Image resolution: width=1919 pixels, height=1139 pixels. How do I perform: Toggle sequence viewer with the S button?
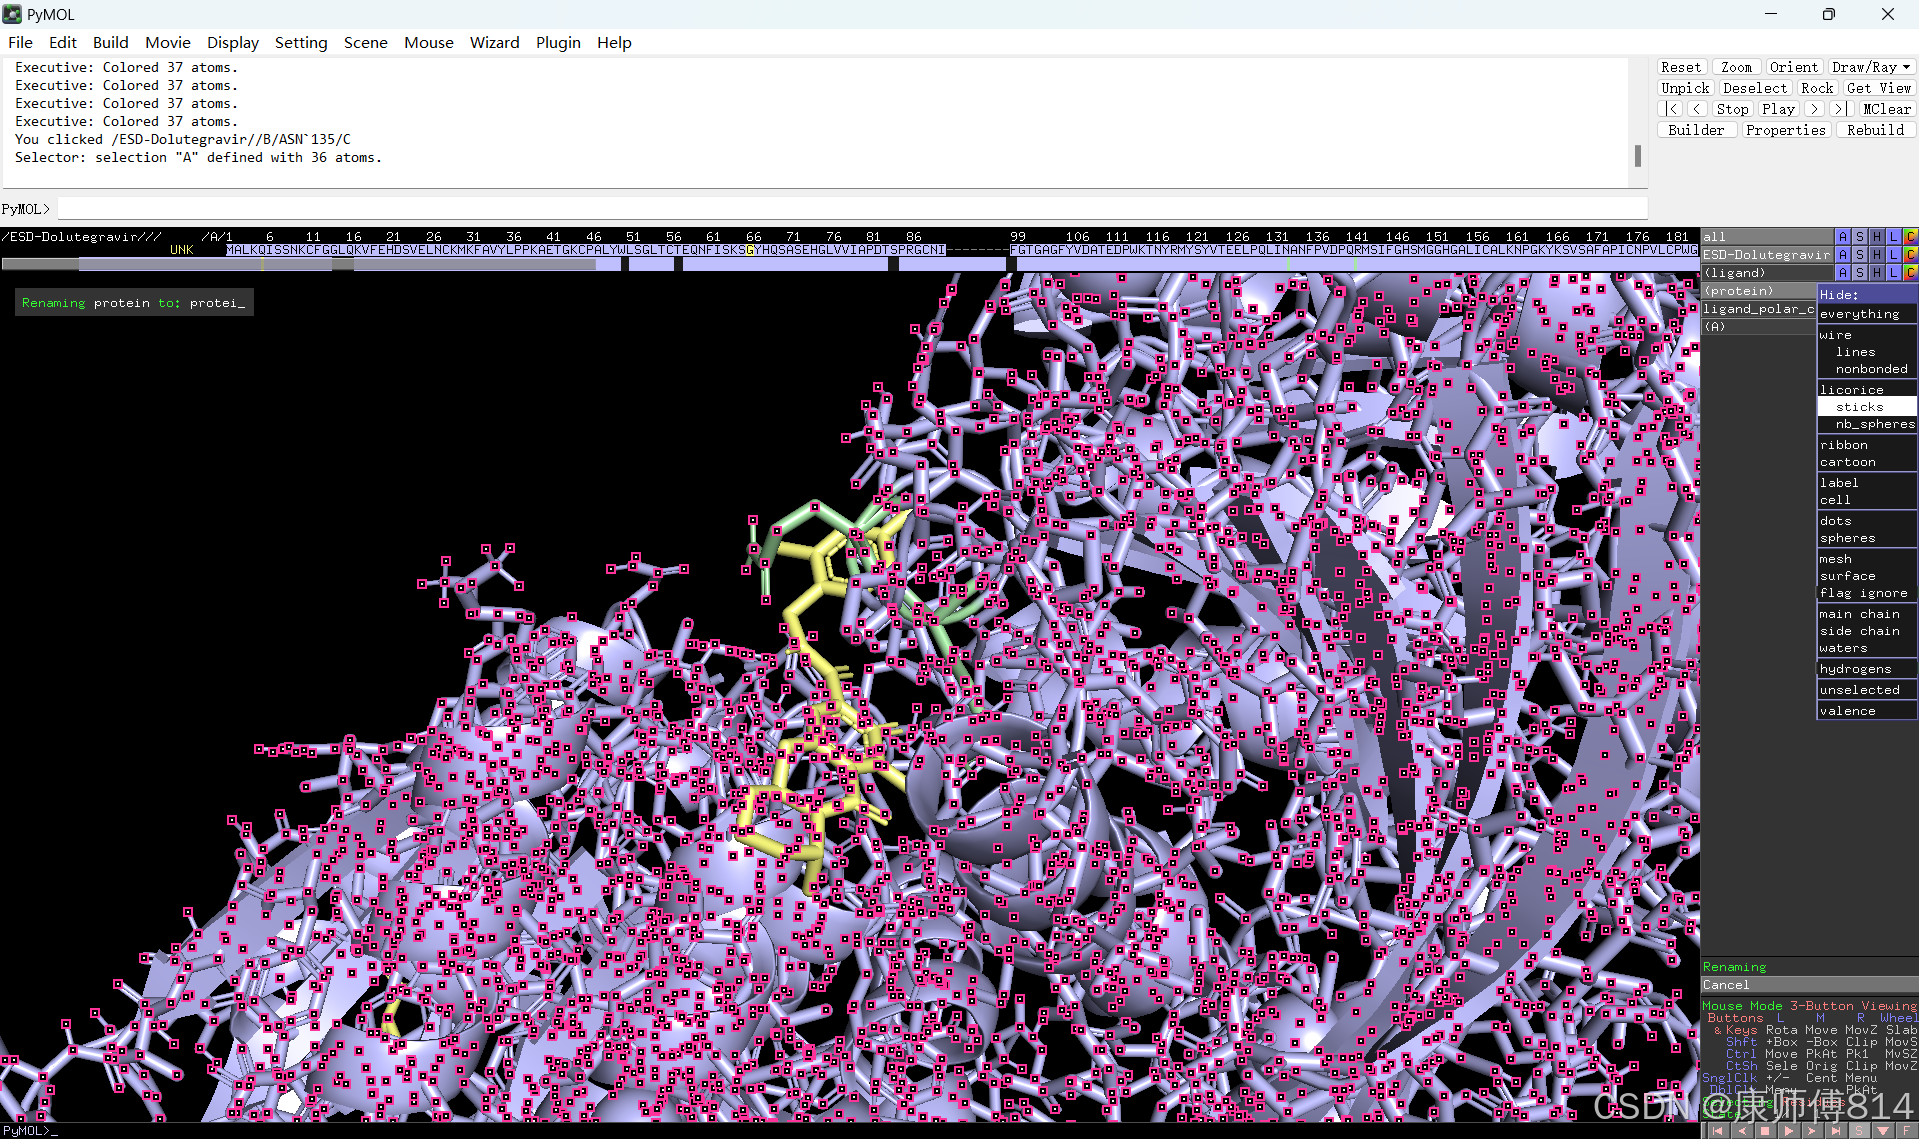[x=1859, y=1131]
